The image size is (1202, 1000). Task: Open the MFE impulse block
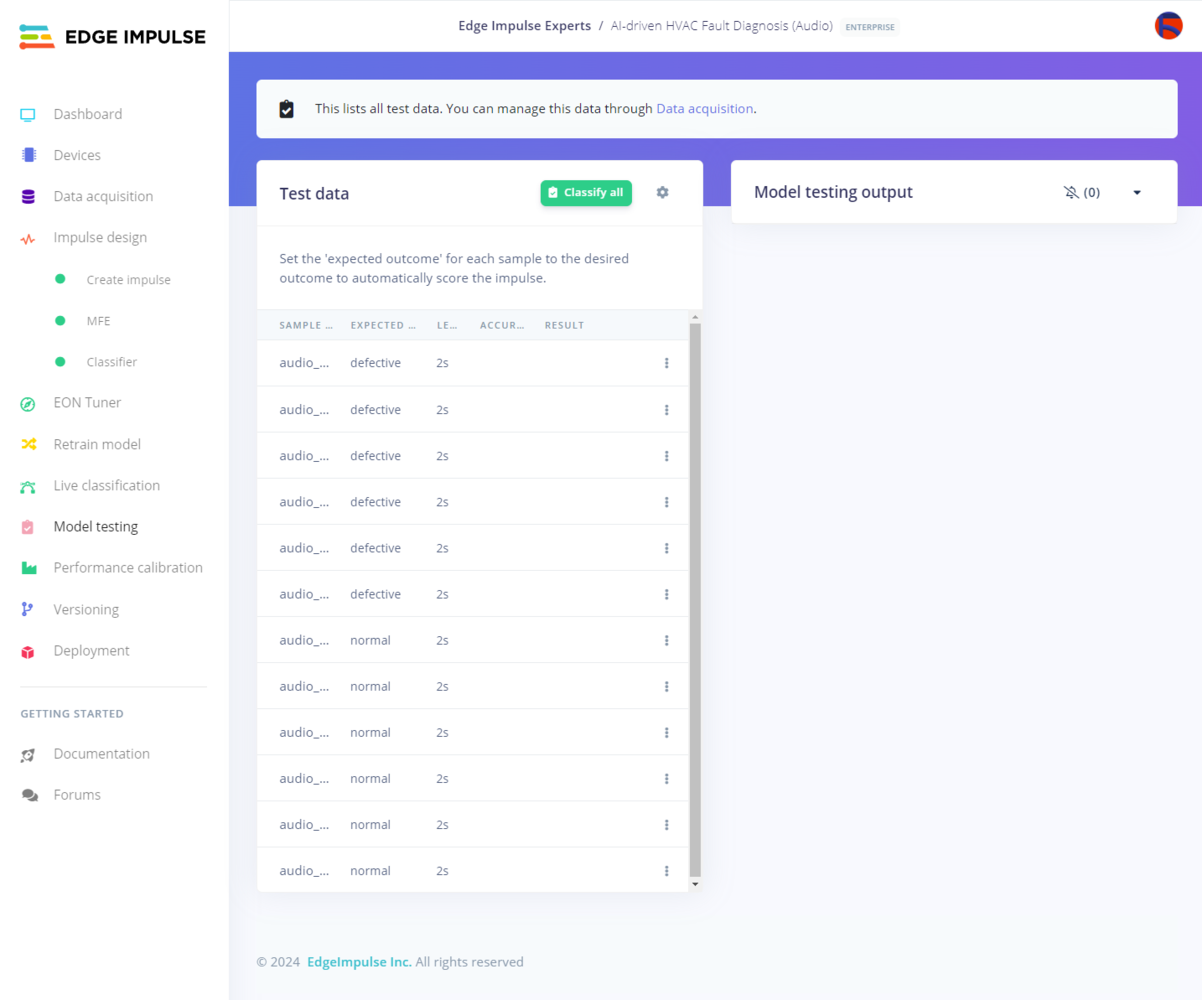(x=98, y=321)
